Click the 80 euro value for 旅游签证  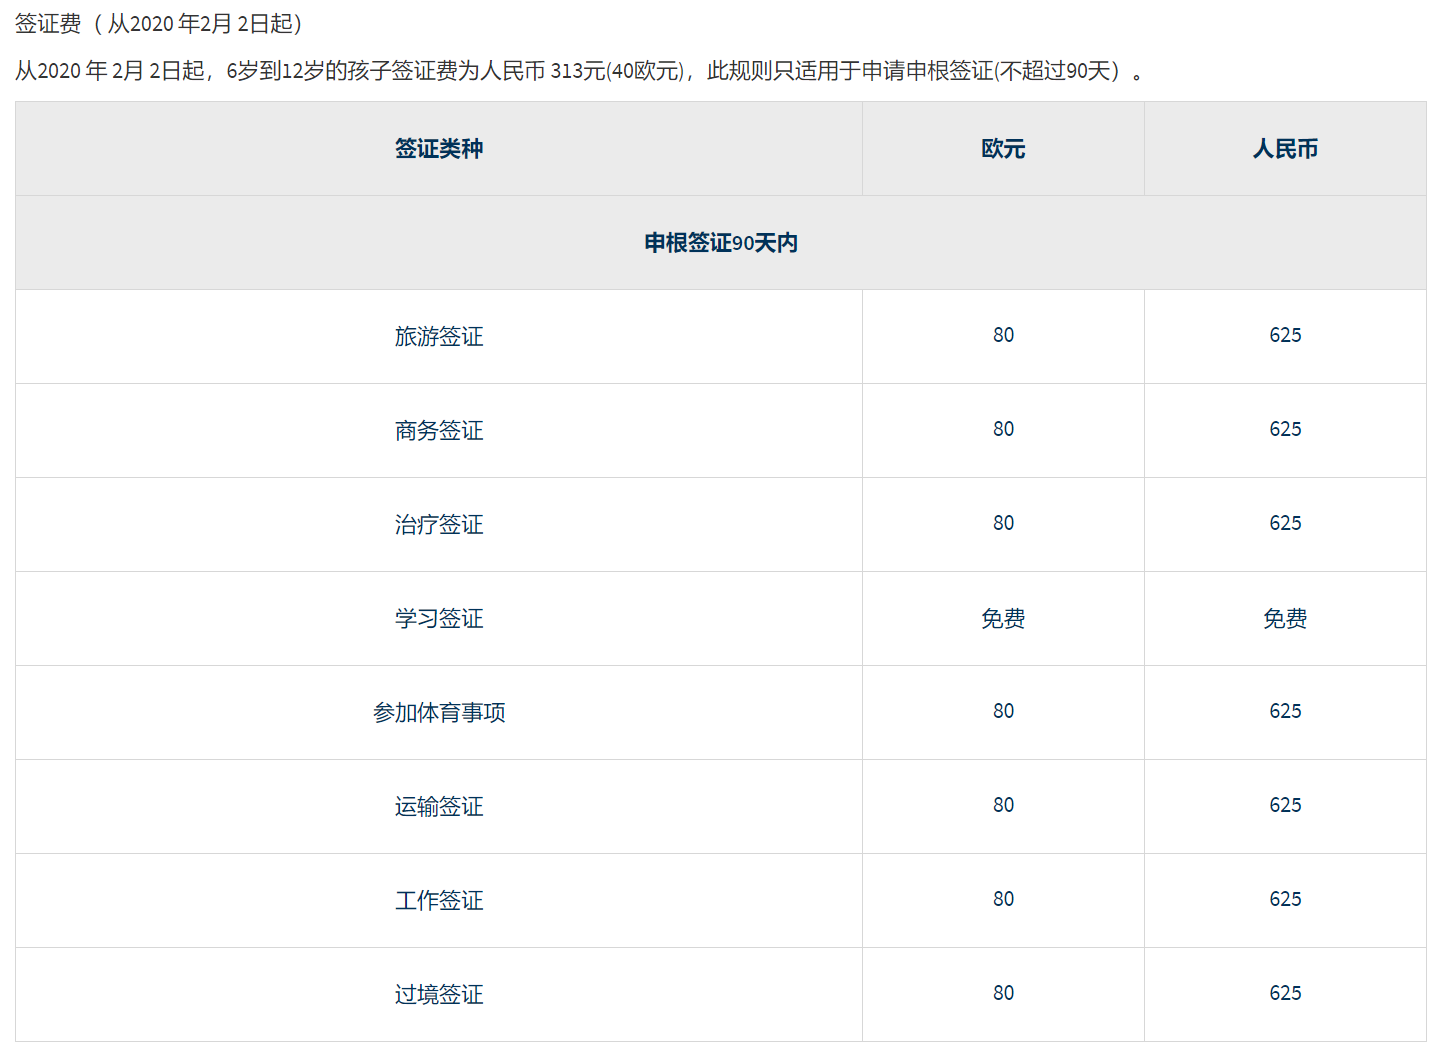click(x=1003, y=335)
